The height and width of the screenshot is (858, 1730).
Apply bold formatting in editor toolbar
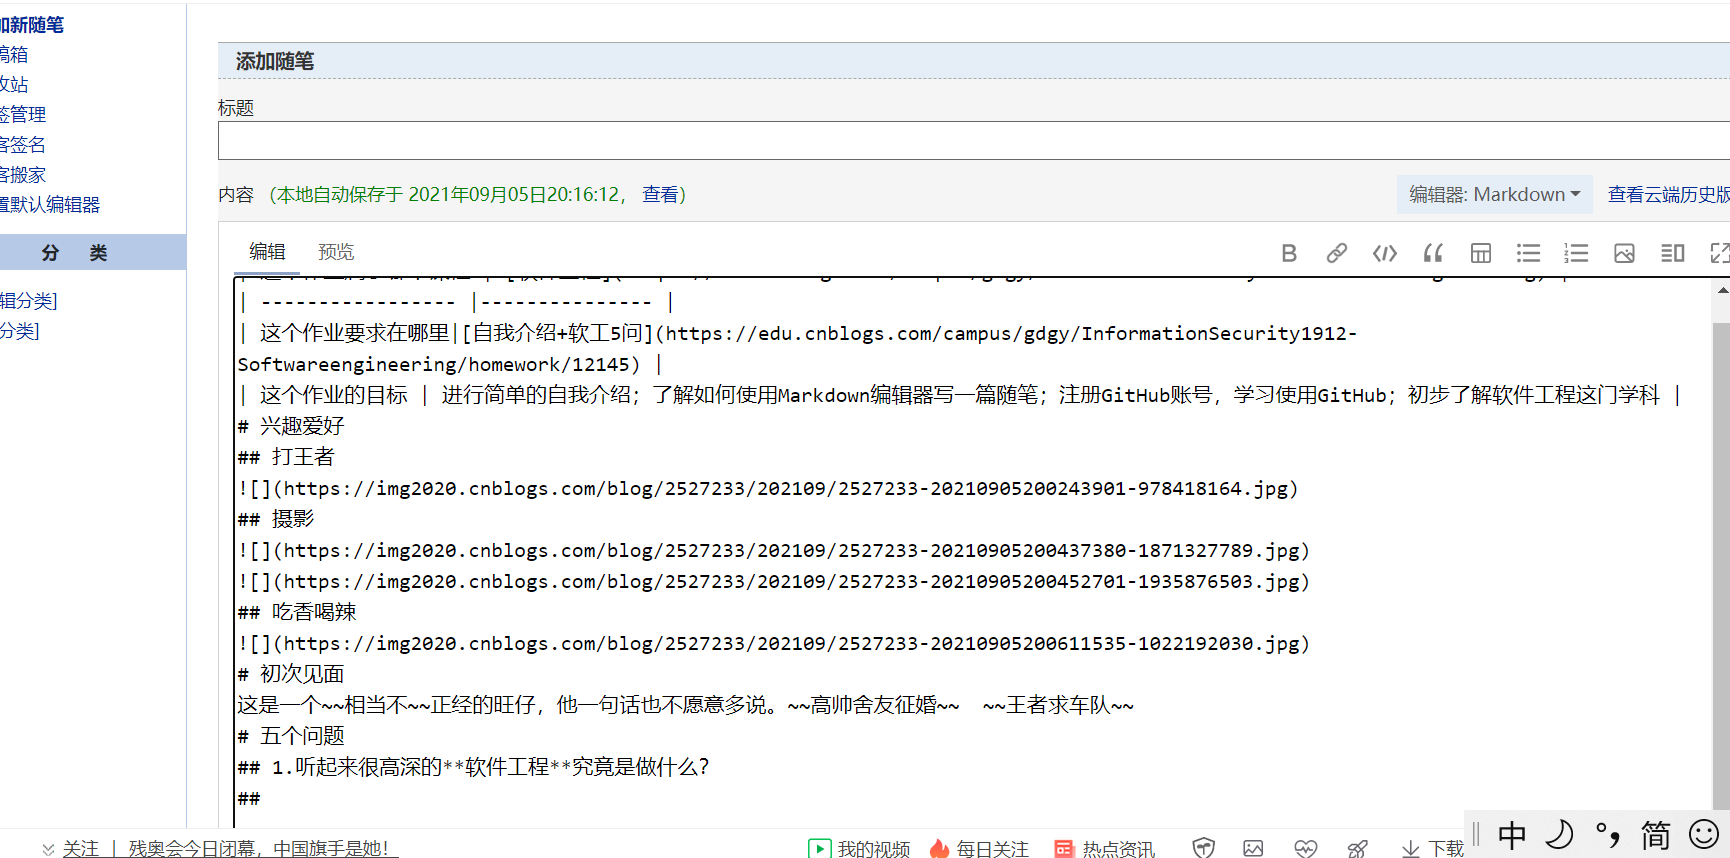pyautogui.click(x=1289, y=253)
